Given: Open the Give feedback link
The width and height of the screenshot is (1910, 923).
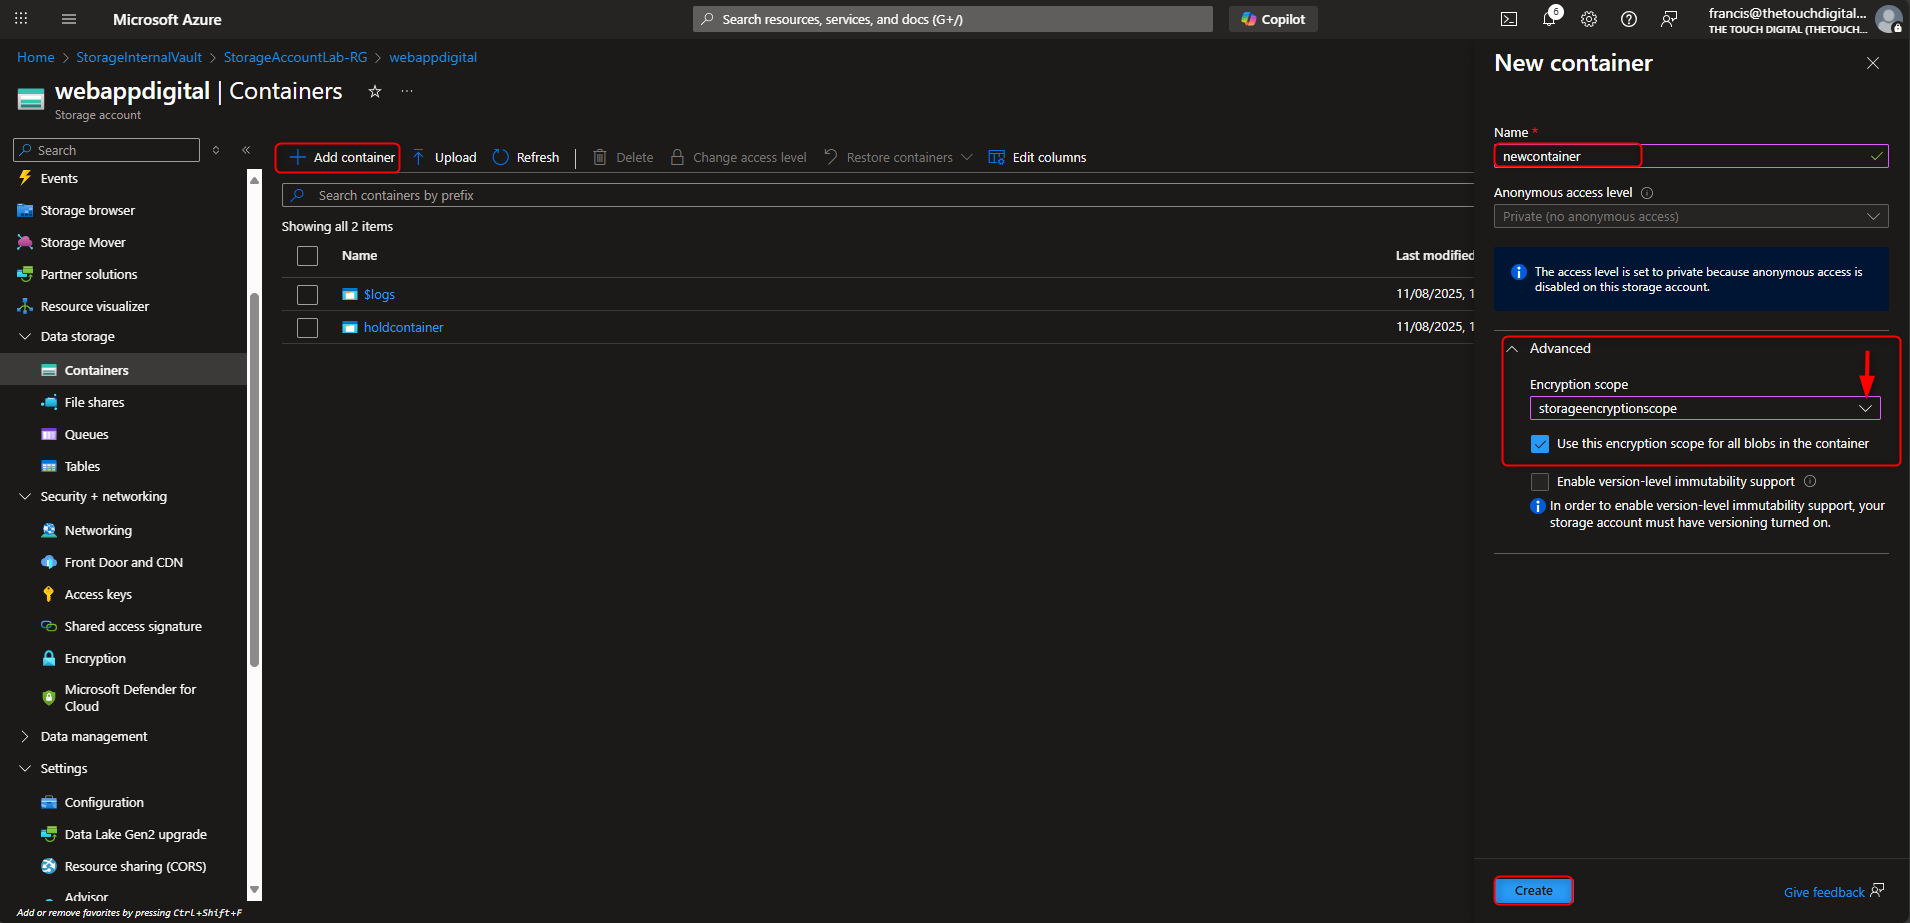Looking at the screenshot, I should coord(1823,891).
